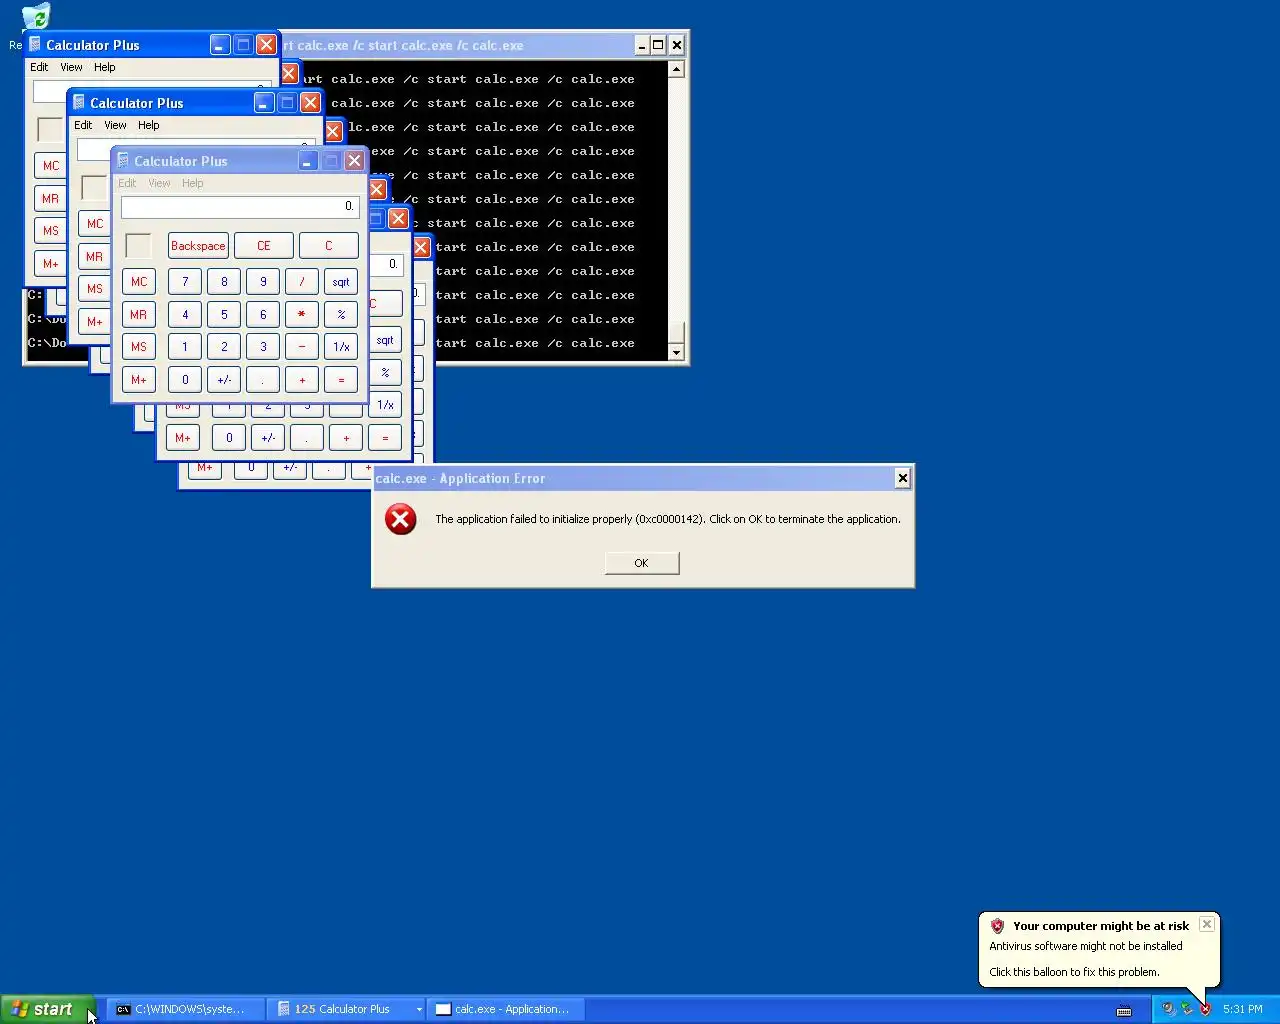
Task: Click the 9 key on the front calculator
Action: [x=263, y=282]
